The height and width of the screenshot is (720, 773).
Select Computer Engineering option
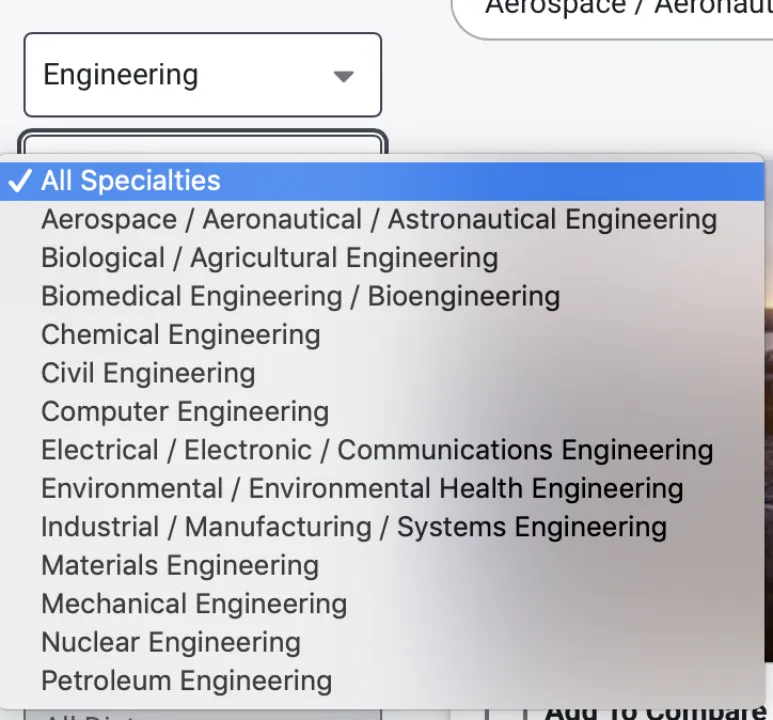pos(382,412)
